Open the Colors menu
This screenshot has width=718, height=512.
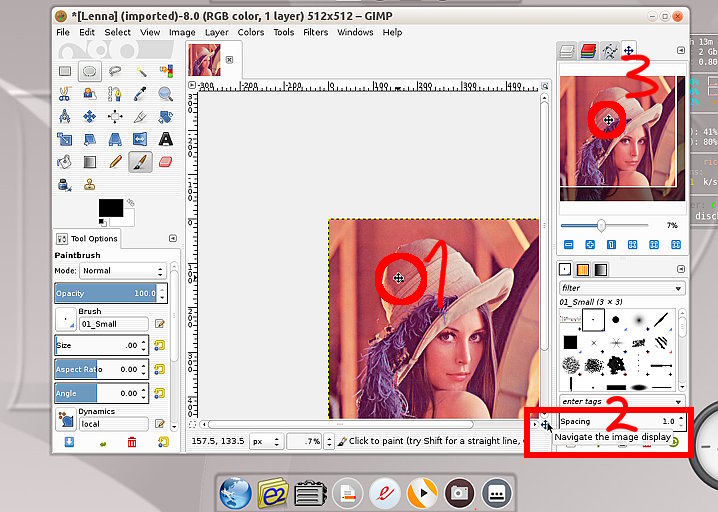pos(250,33)
